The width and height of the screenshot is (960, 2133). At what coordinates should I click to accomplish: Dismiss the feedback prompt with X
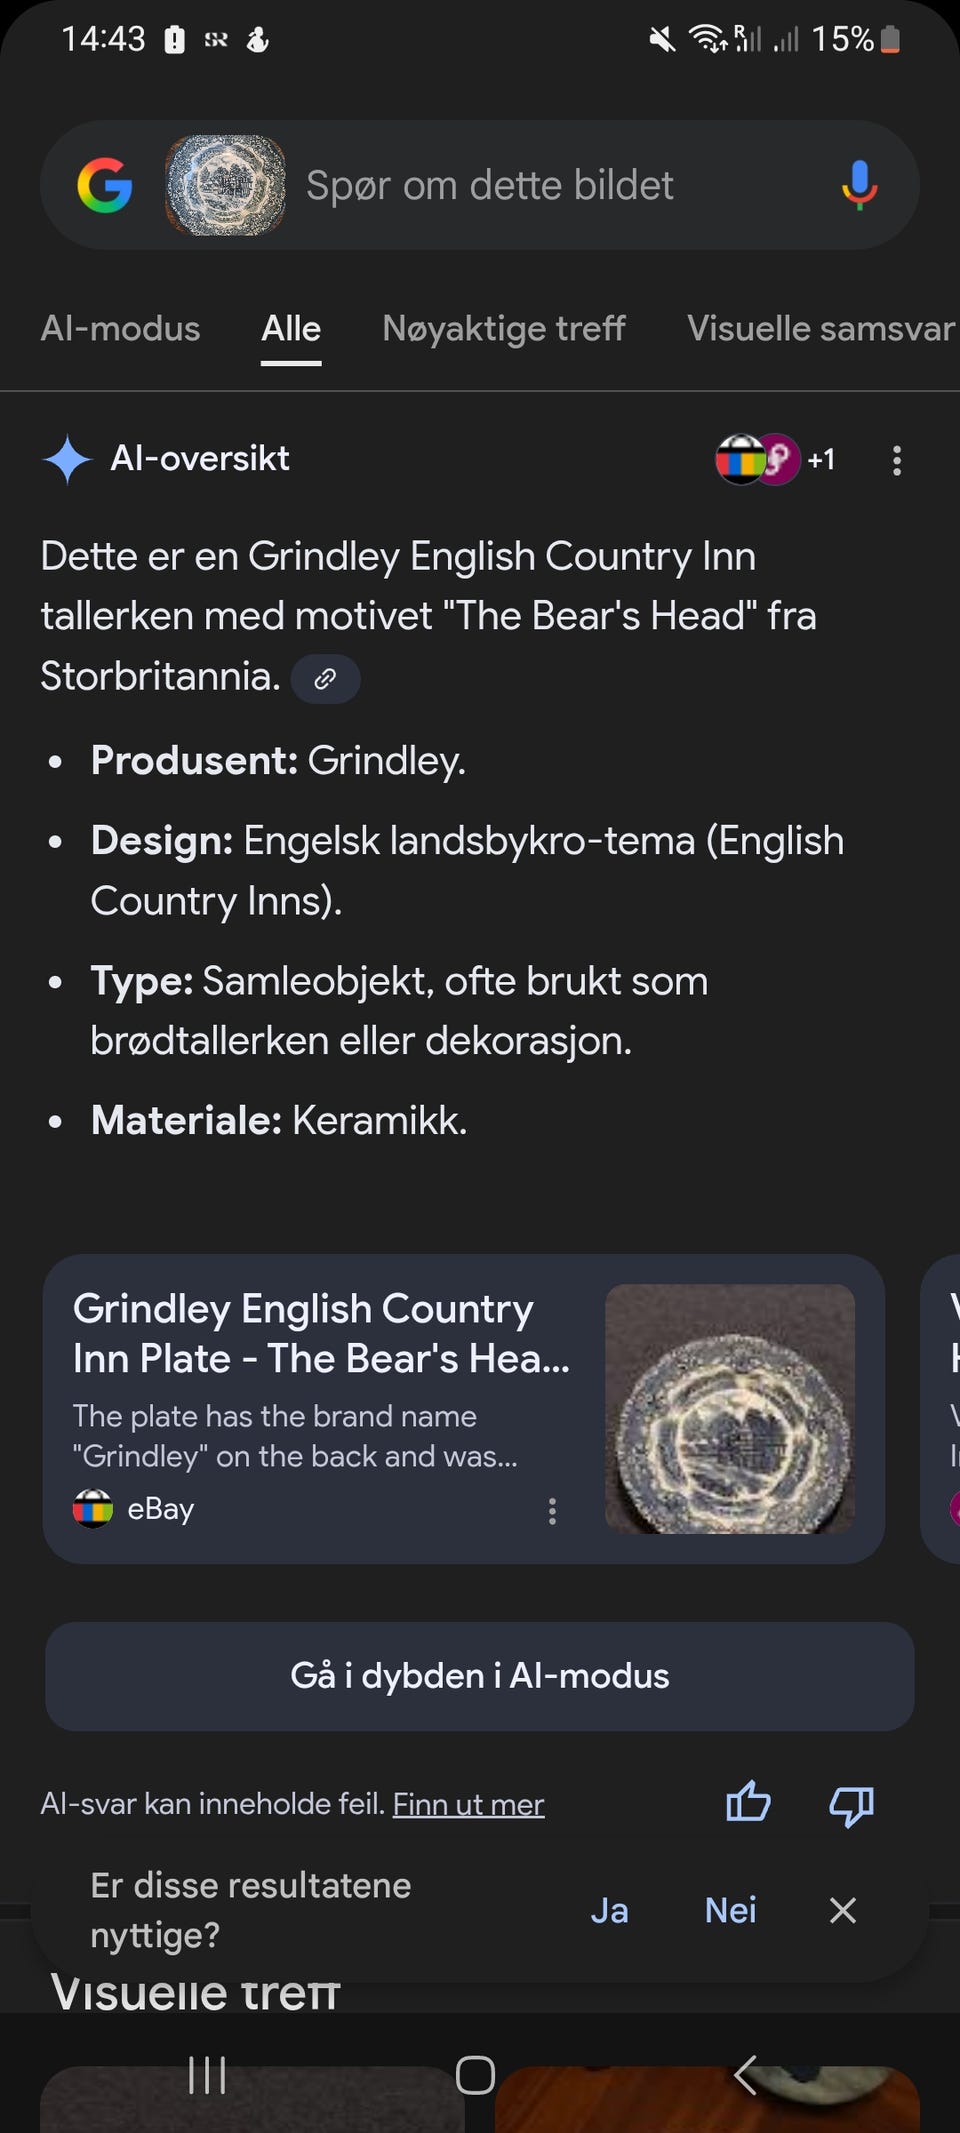click(x=843, y=1911)
